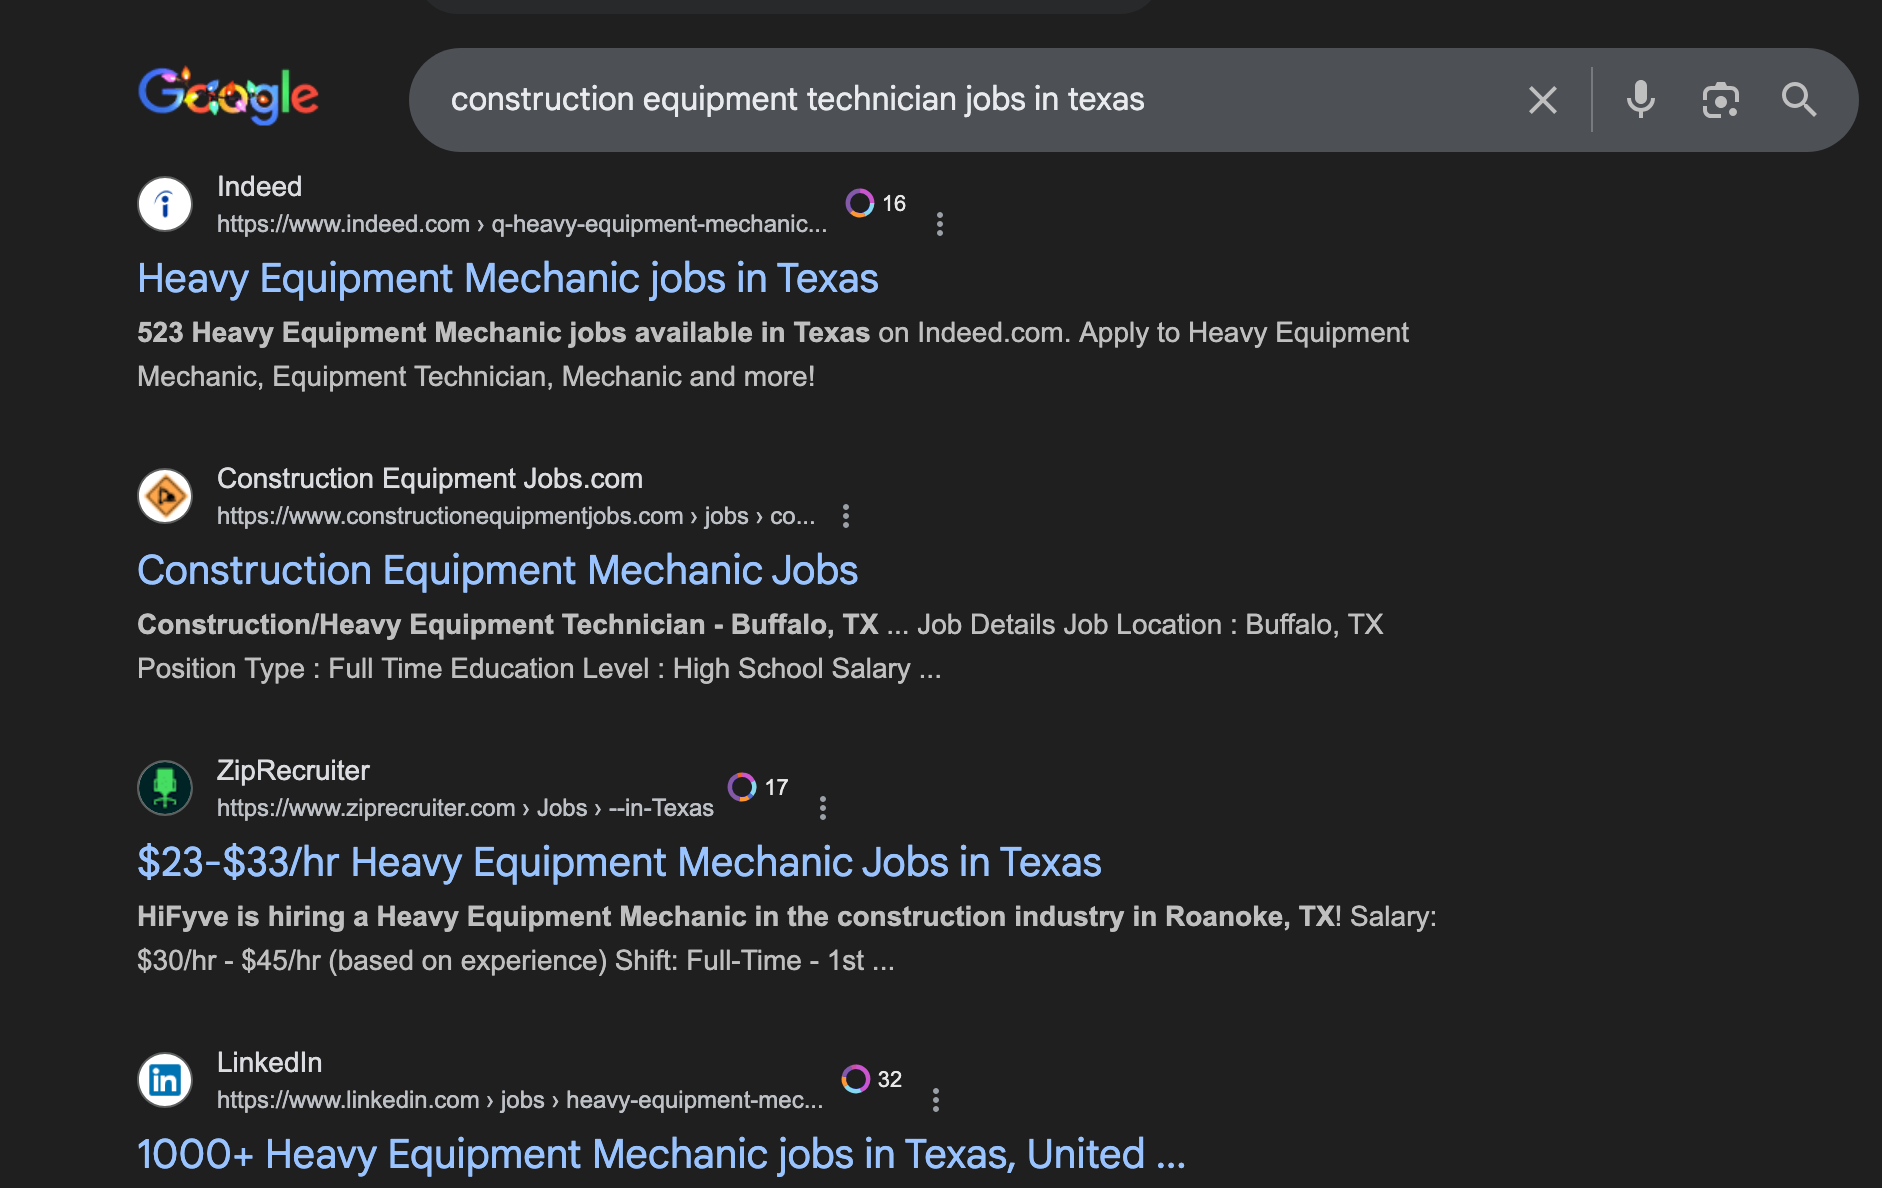Open the Indeed result more options menu

(939, 224)
